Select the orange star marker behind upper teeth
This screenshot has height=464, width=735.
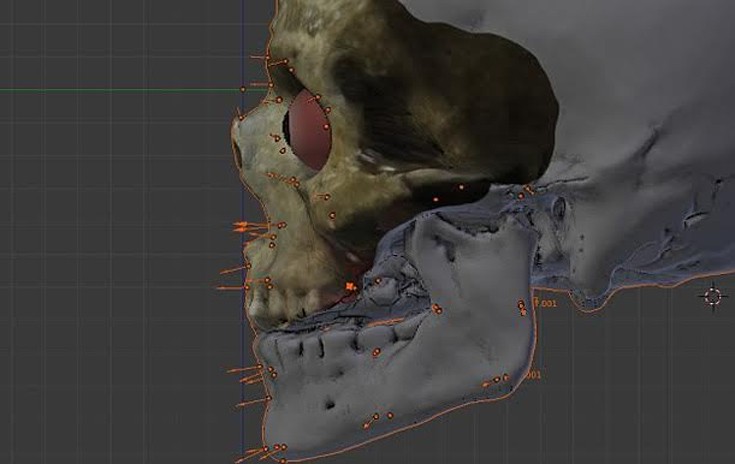tap(350, 286)
